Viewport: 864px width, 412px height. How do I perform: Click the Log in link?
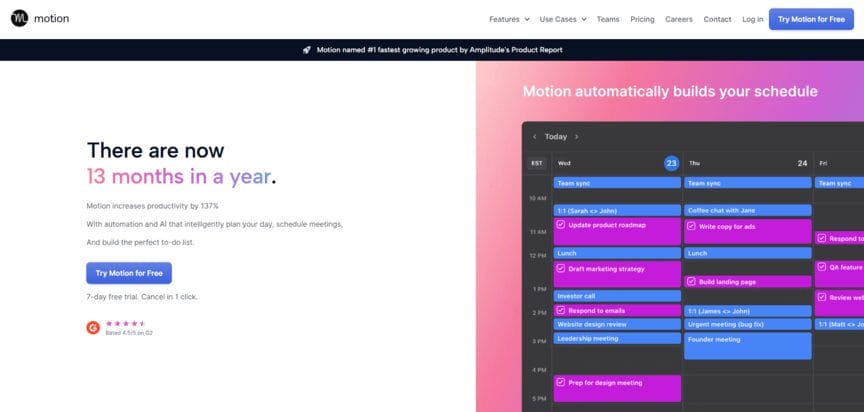point(752,19)
